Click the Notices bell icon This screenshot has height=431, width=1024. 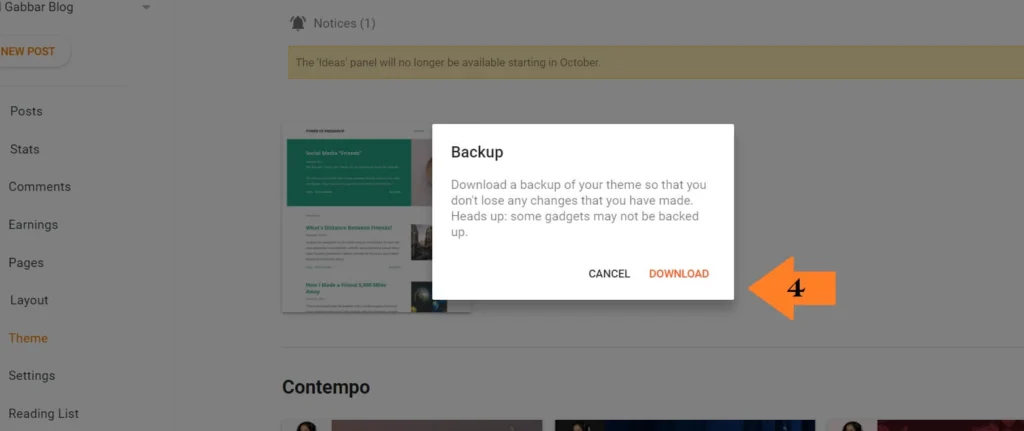[x=298, y=23]
